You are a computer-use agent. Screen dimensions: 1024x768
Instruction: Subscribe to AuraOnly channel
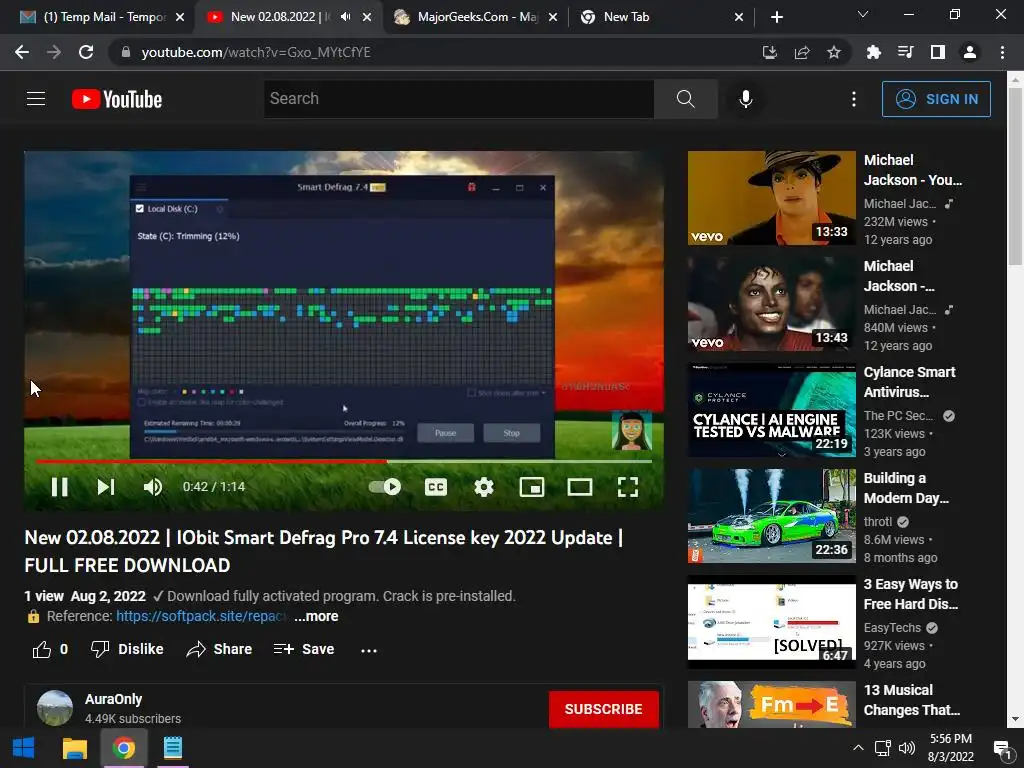click(x=603, y=709)
